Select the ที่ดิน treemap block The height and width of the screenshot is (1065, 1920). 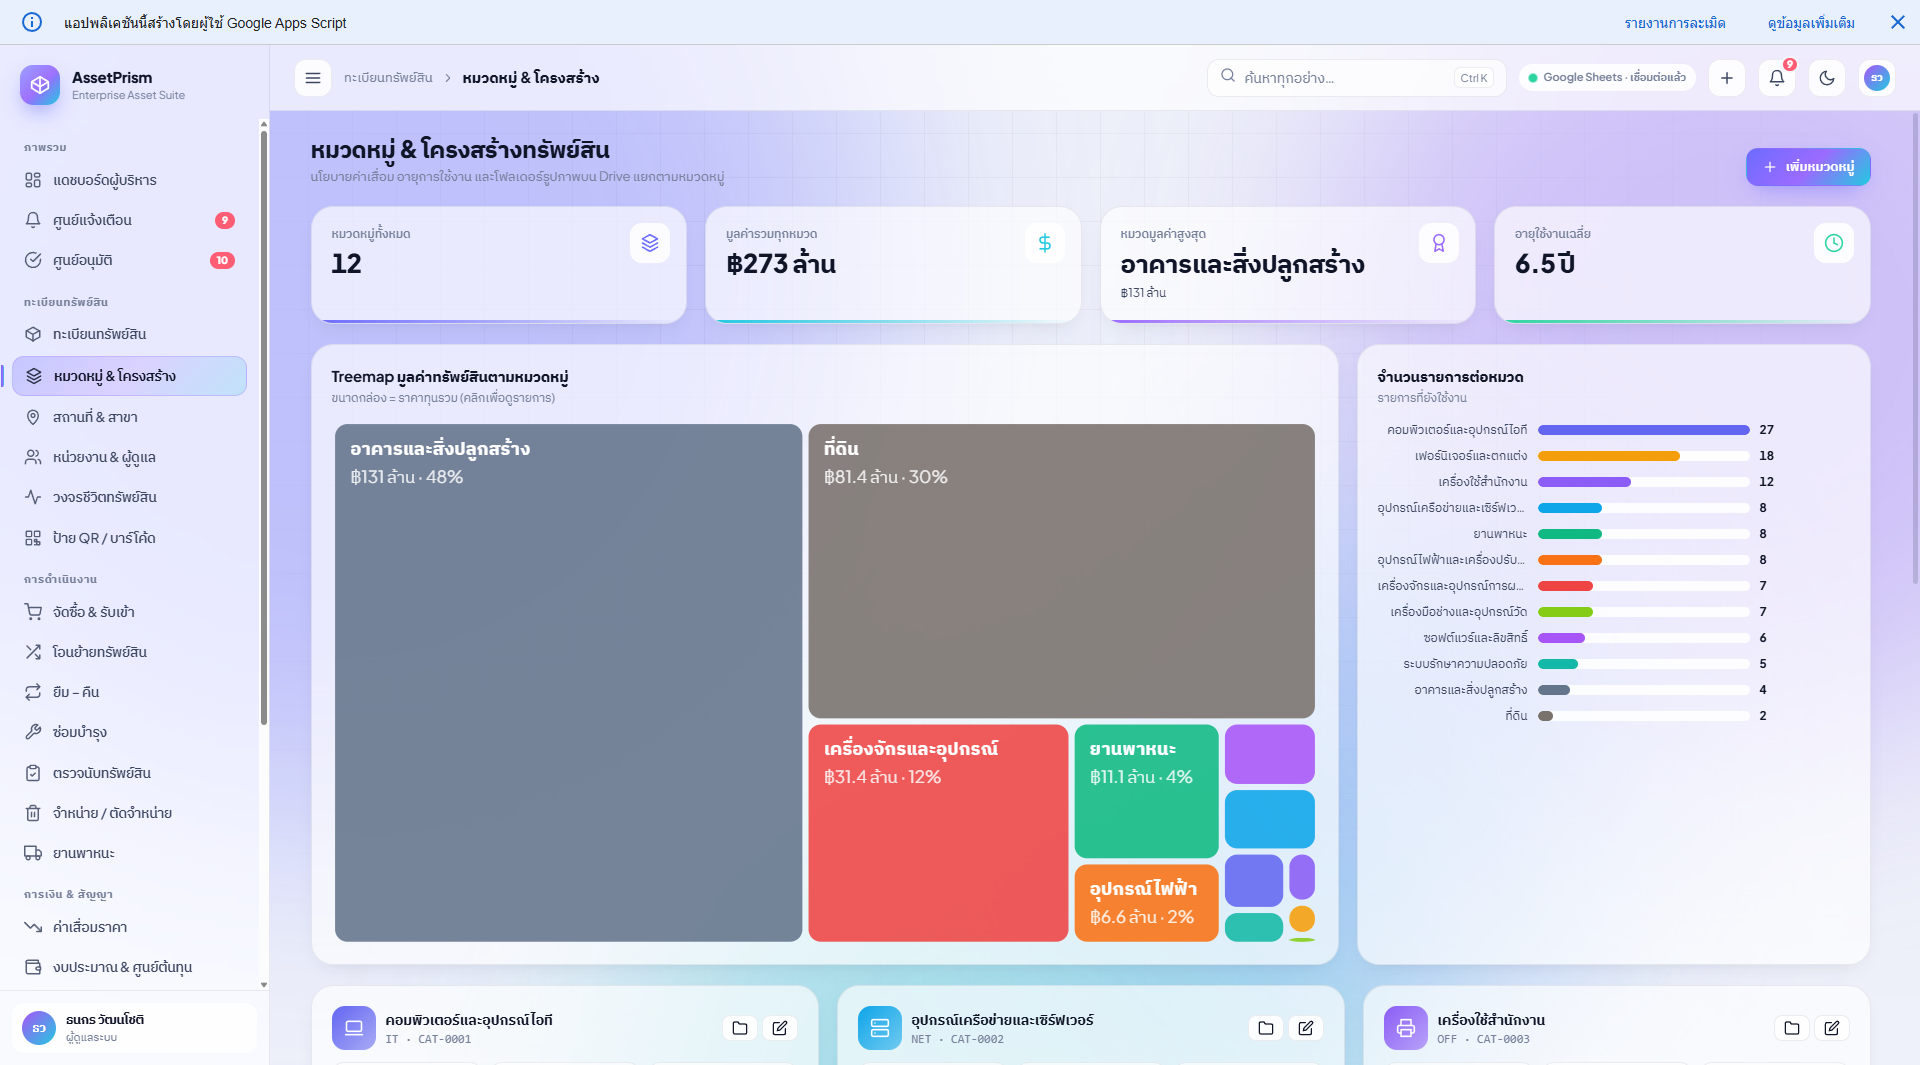pyautogui.click(x=1061, y=571)
